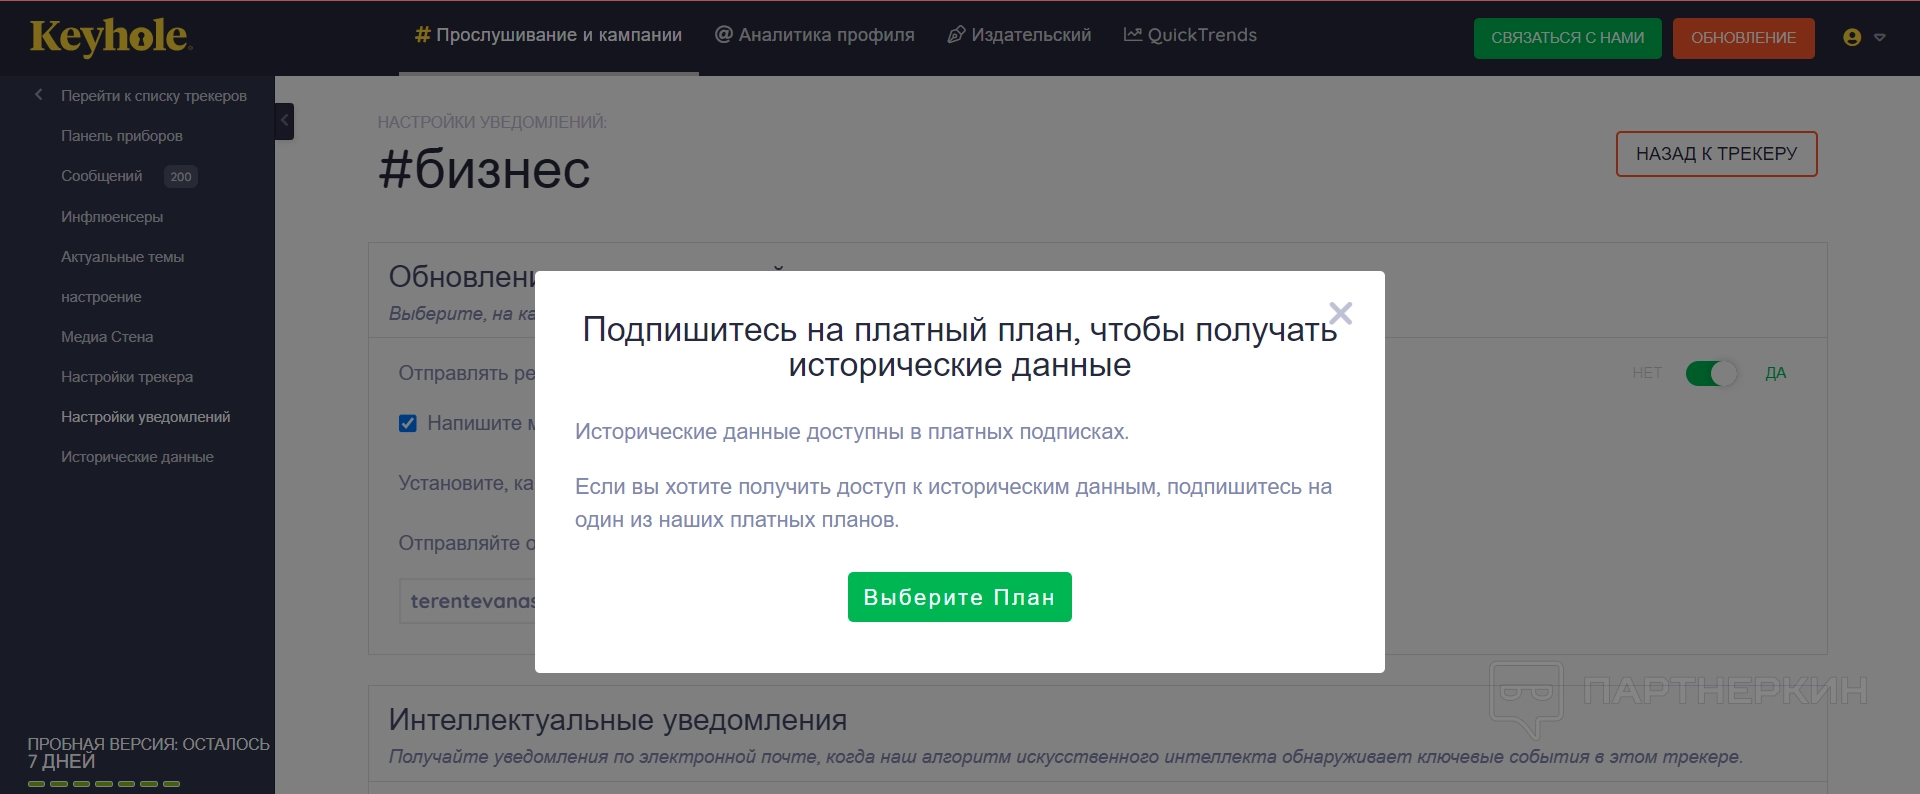The image size is (1920, 794).
Task: Open the Издательский tab
Action: 1019,35
